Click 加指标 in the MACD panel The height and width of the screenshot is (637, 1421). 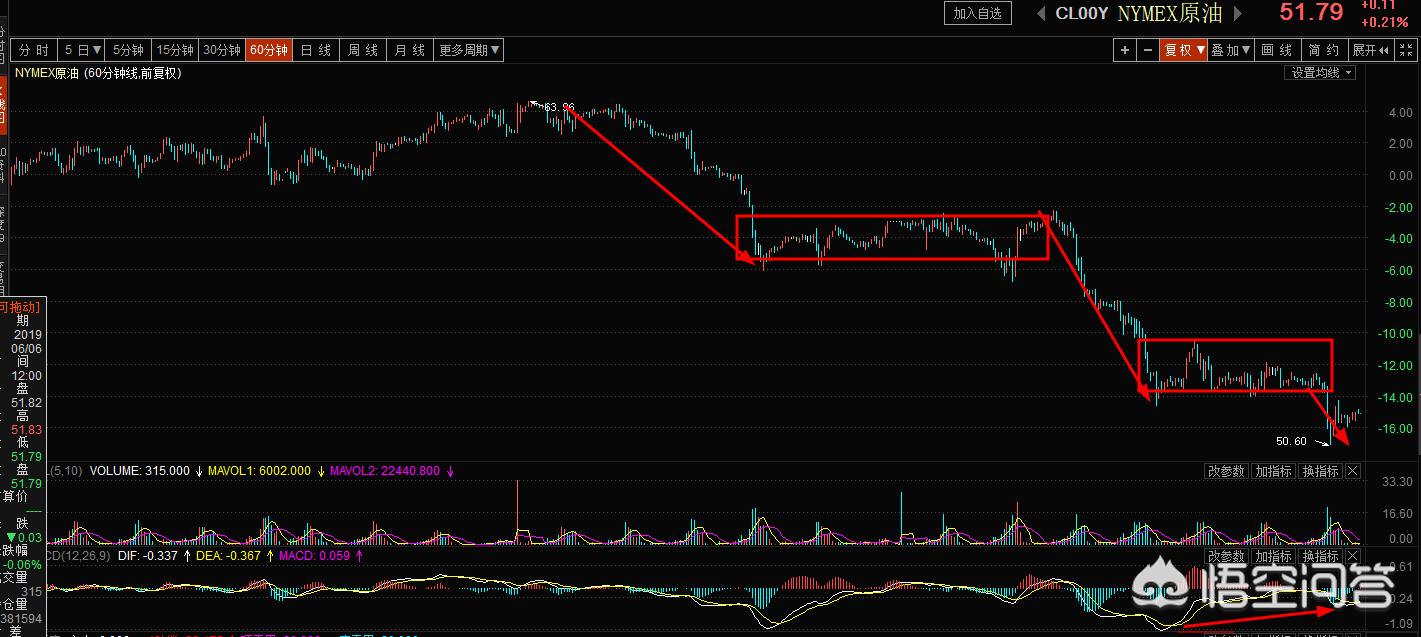1273,556
